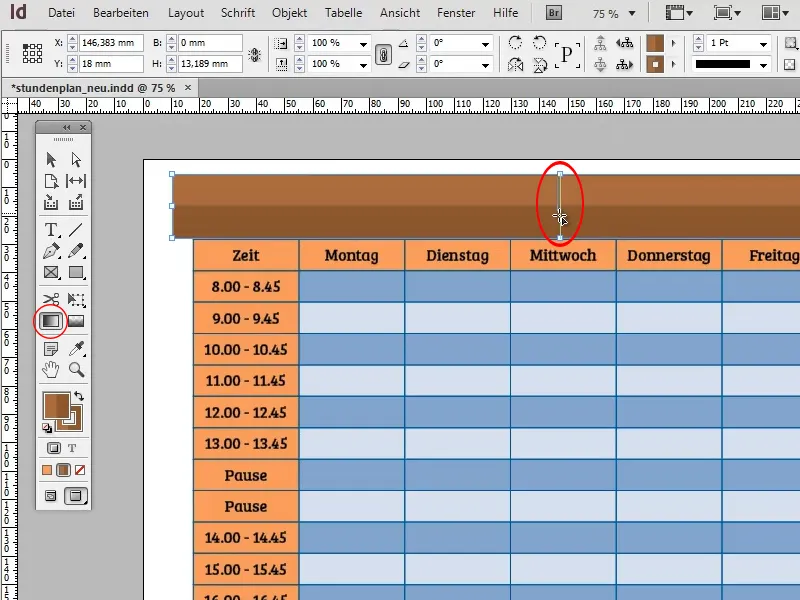Open stroke weight 1 Pt dropdown

point(763,44)
